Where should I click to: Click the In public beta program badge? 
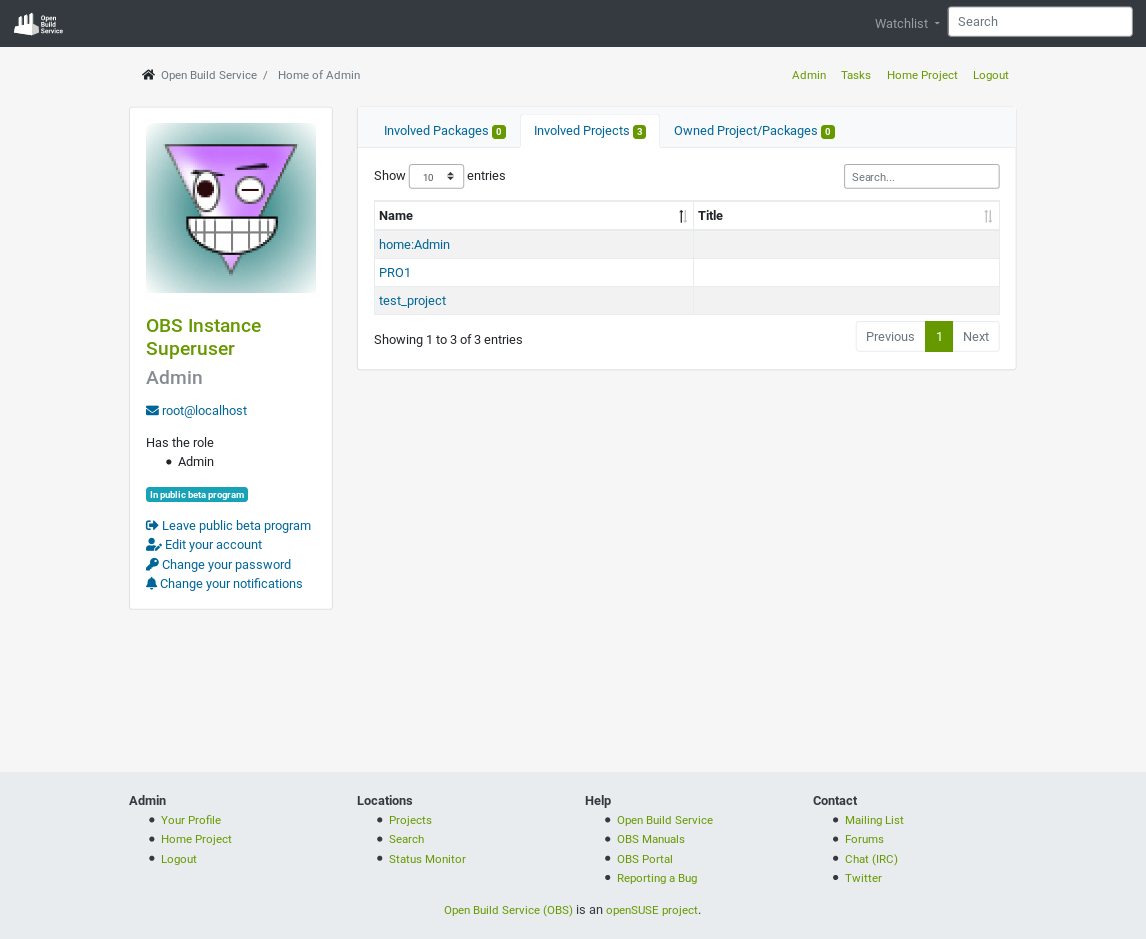point(197,494)
